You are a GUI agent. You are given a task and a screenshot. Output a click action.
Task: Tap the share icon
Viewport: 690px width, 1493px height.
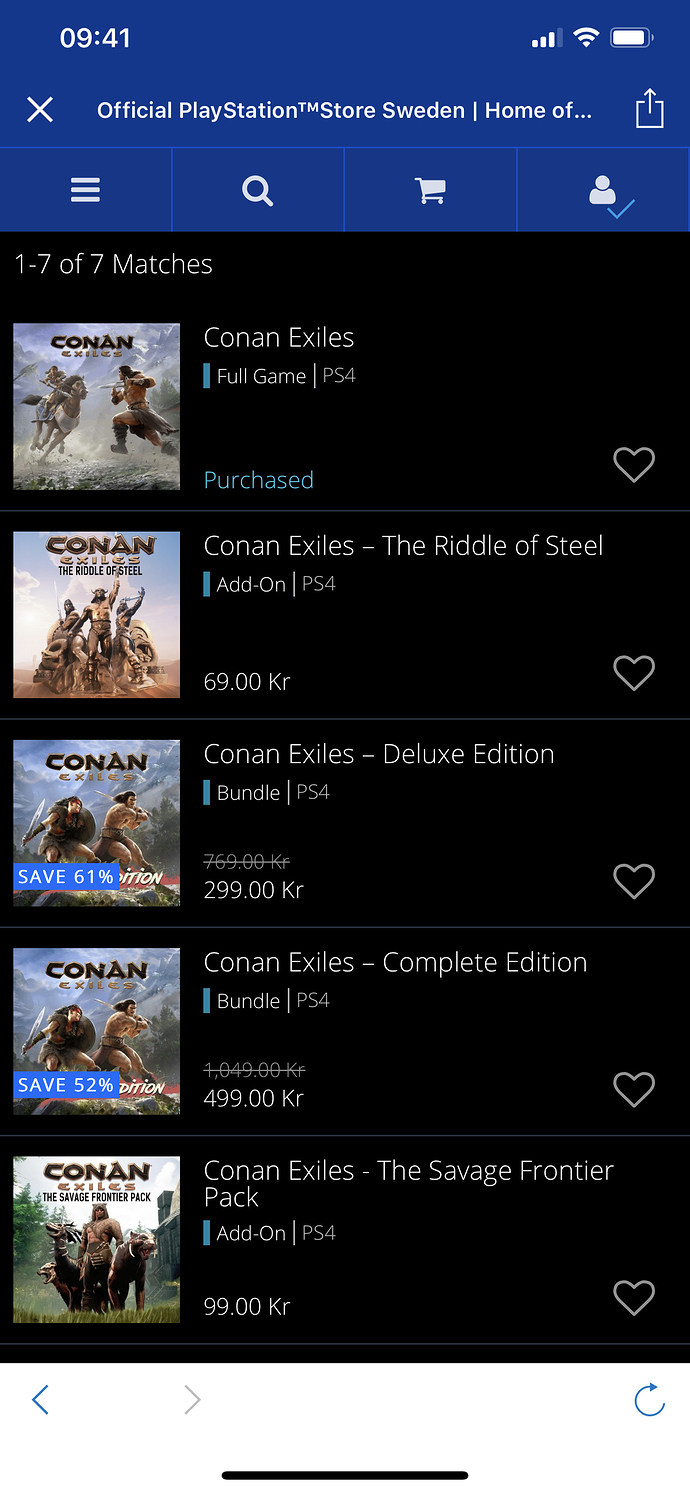pos(650,109)
